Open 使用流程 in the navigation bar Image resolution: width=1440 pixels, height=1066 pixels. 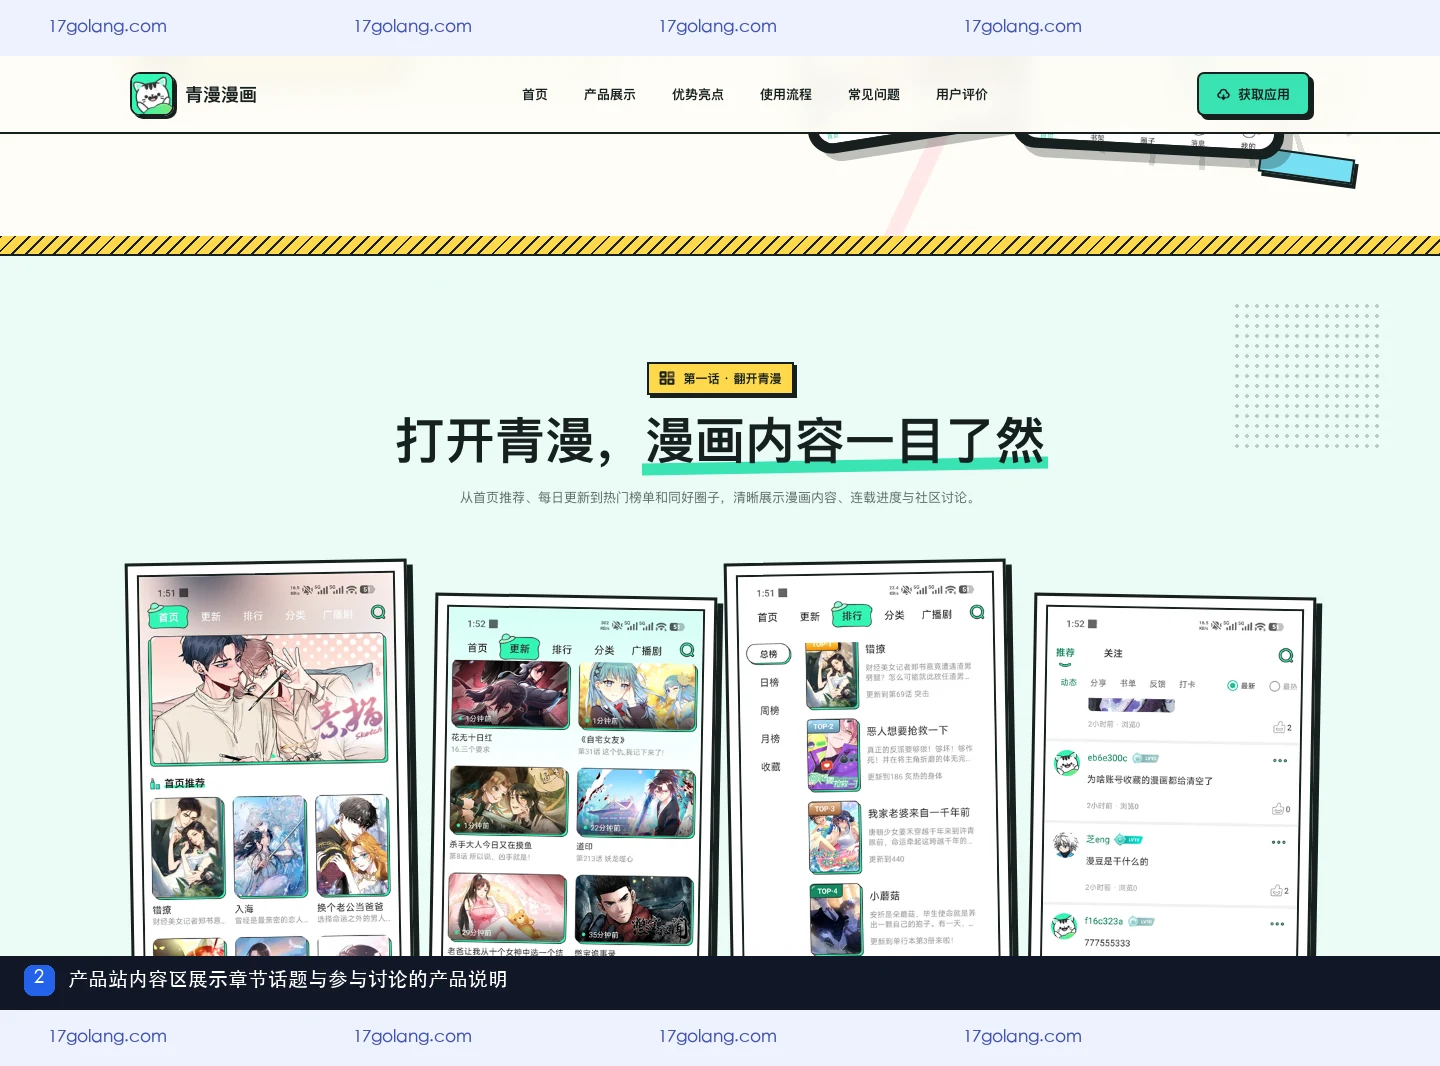pos(786,95)
